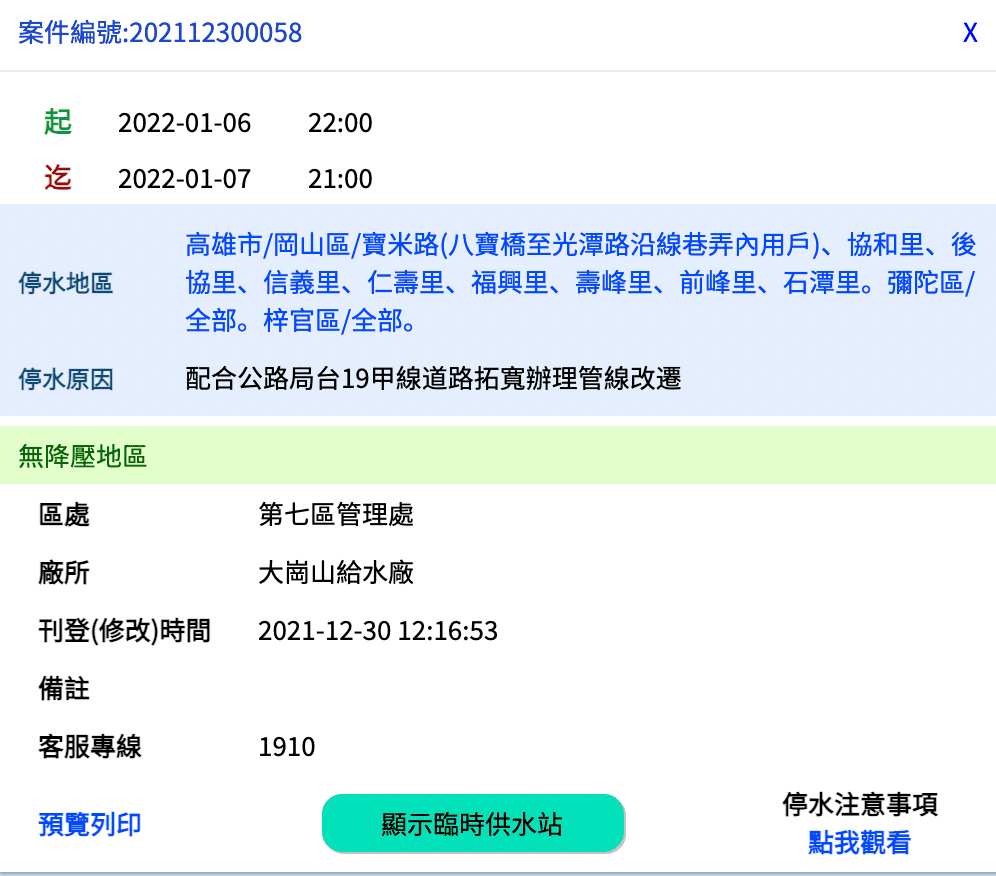Click the 無降壓地區 green banner text

[x=83, y=456]
